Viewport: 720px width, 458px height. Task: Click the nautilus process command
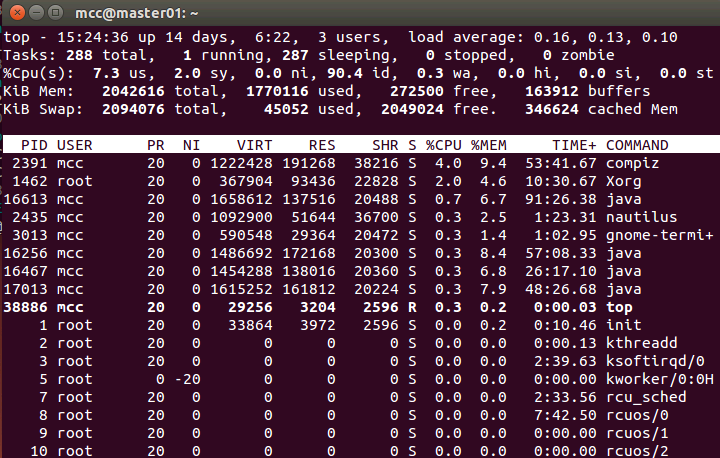[642, 217]
